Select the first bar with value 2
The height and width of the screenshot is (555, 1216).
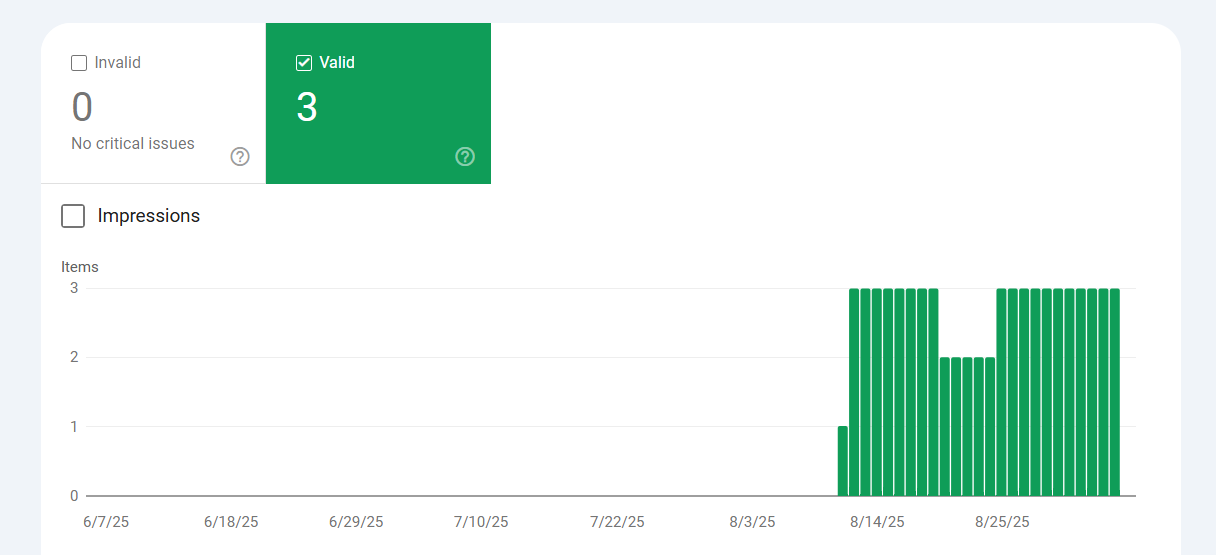coord(945,426)
